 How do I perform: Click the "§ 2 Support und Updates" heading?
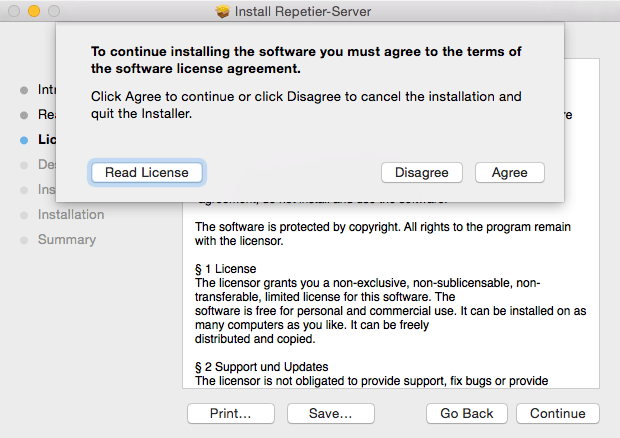point(261,366)
